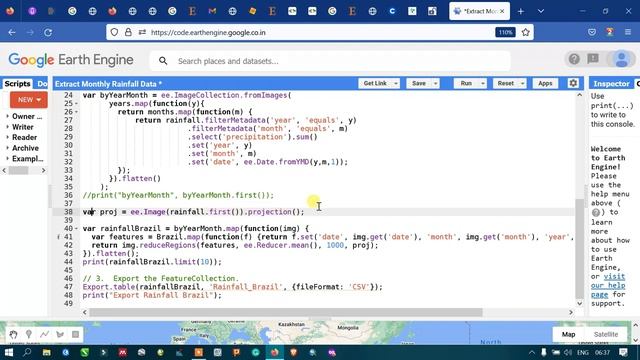Screen dimensions: 640x360
Task: Switch to the Scripts tab
Action: (17, 84)
